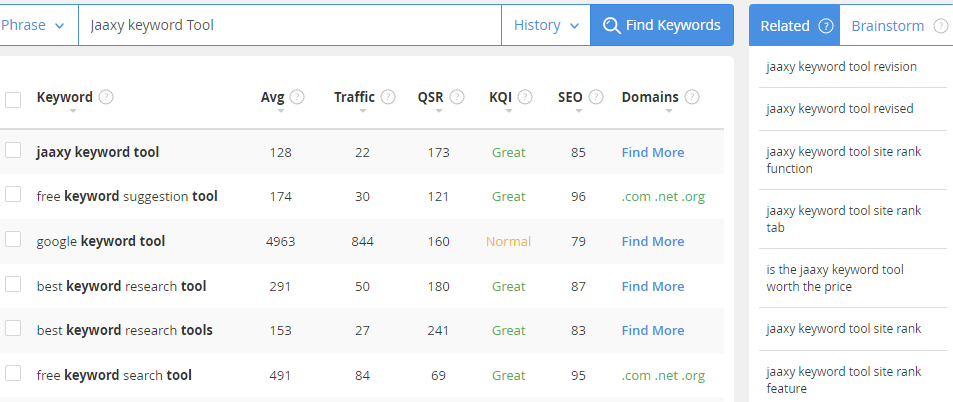Open the History dropdown
953x402 pixels.
click(x=546, y=25)
